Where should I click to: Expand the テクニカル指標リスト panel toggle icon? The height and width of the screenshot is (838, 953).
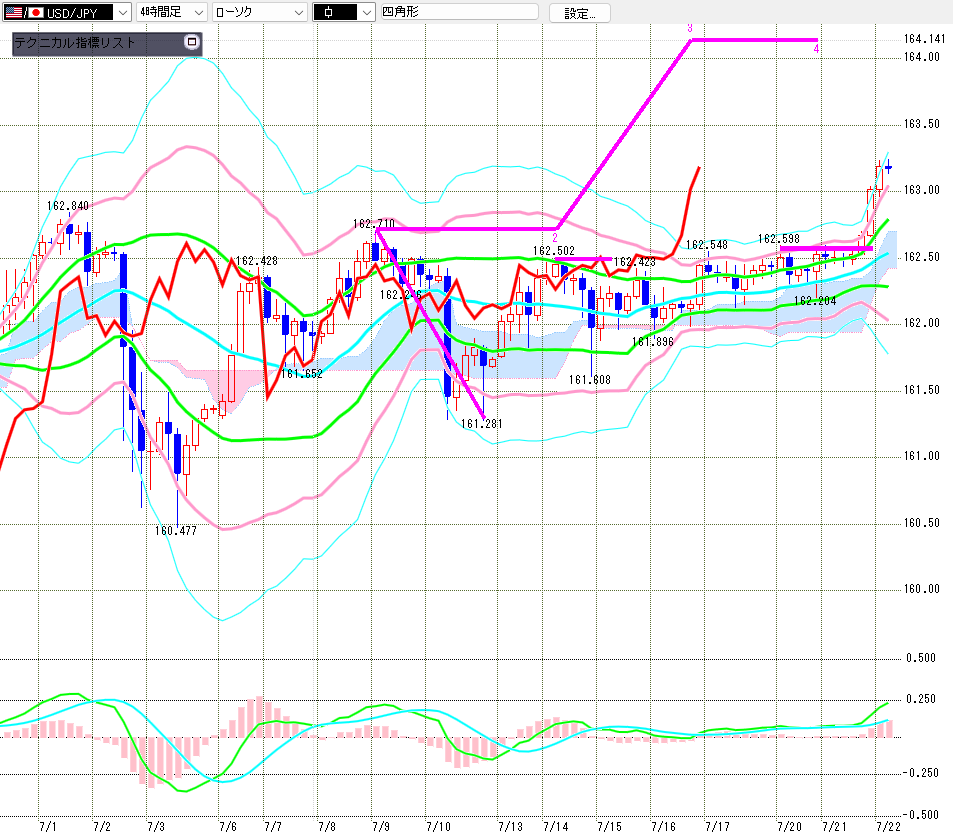click(x=192, y=42)
